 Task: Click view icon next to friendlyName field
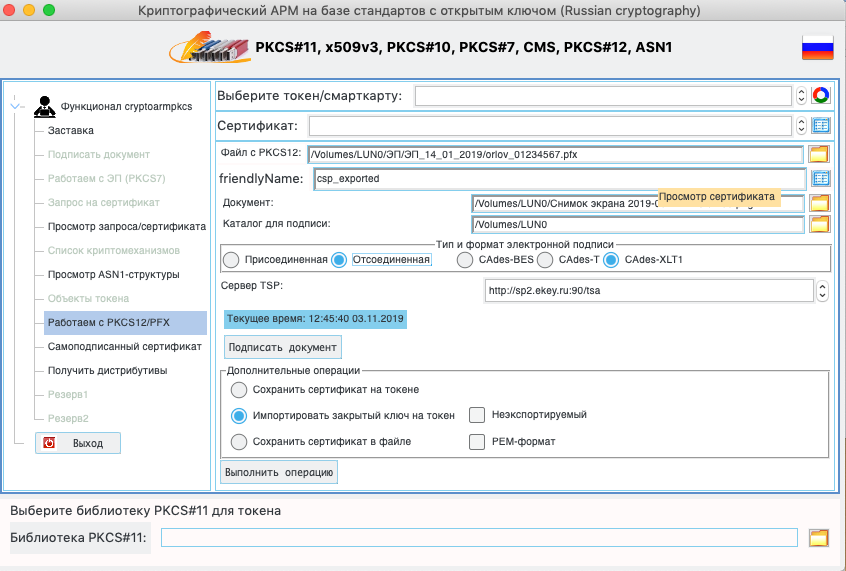pos(821,179)
